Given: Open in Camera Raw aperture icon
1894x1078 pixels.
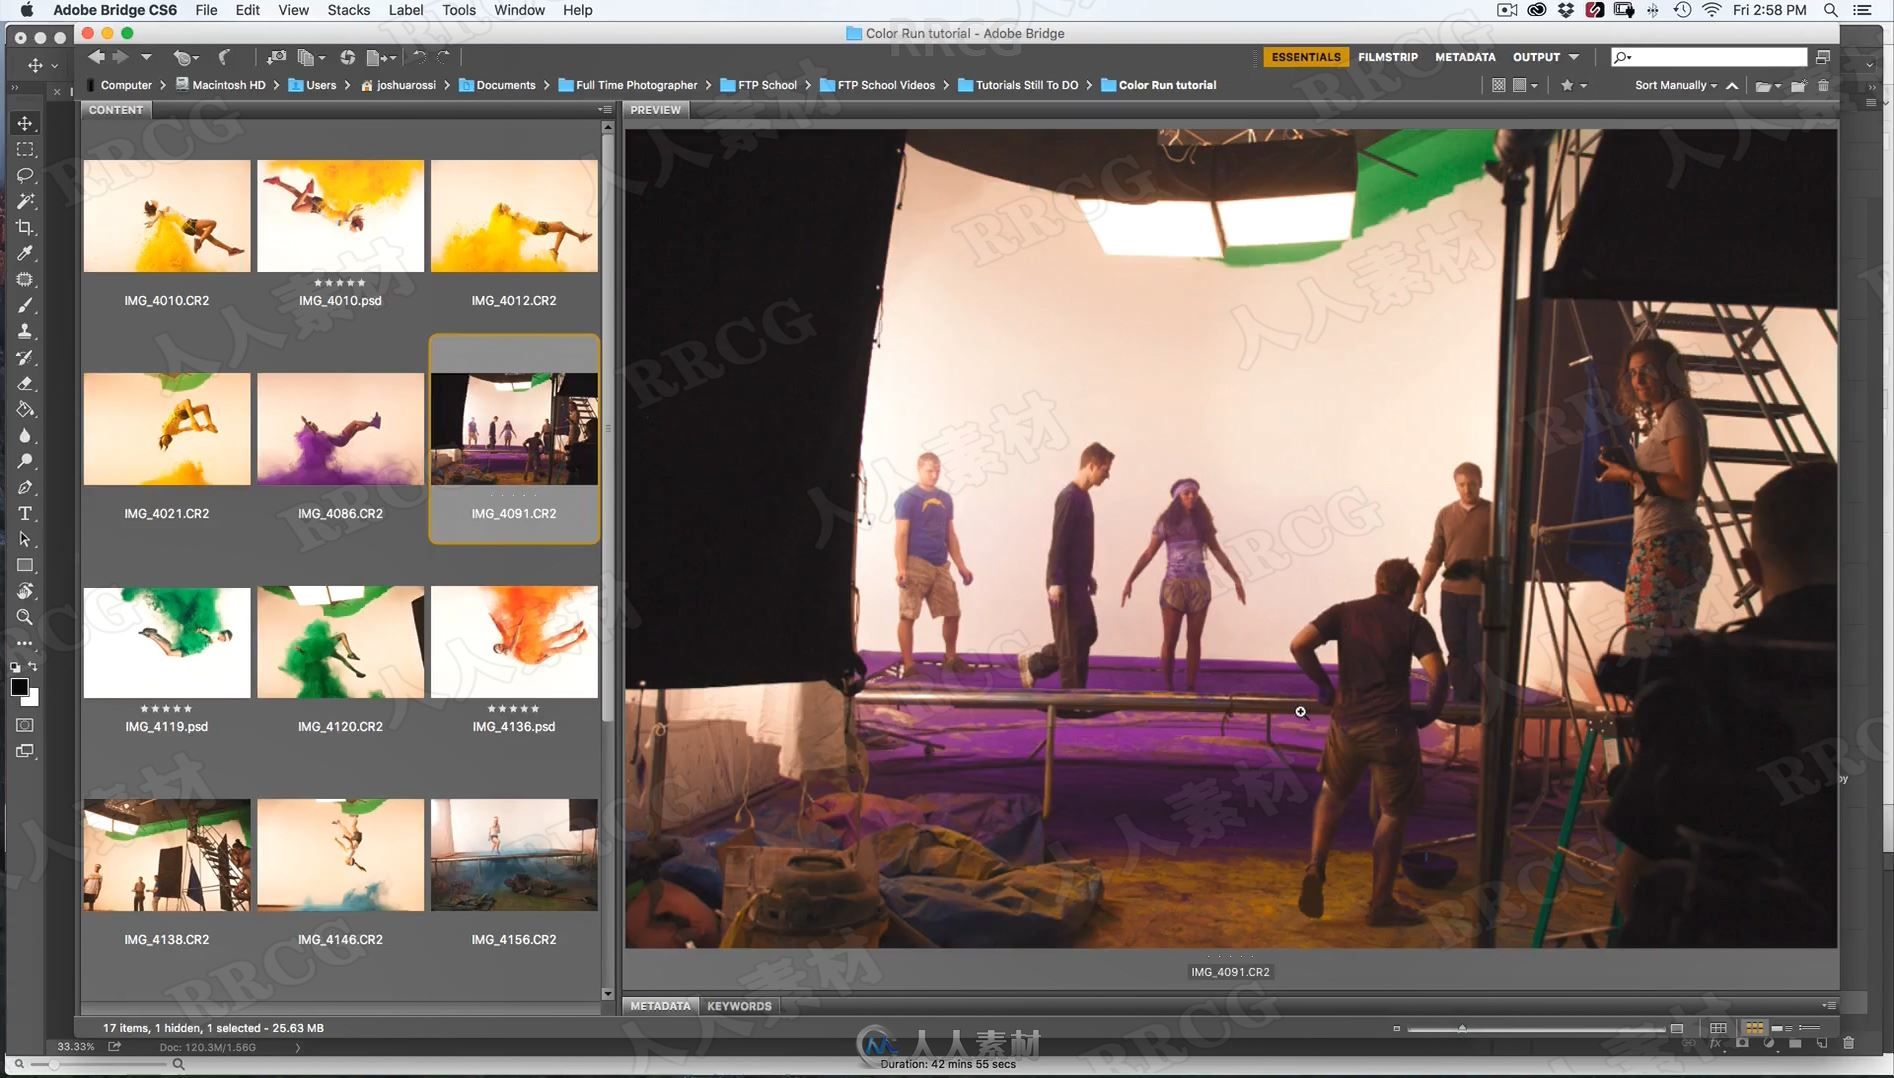Looking at the screenshot, I should [x=347, y=57].
